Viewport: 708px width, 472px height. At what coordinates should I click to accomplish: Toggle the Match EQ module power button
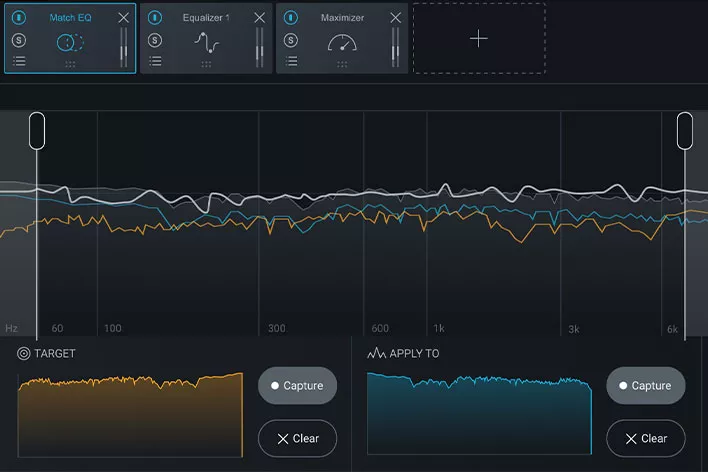point(19,18)
